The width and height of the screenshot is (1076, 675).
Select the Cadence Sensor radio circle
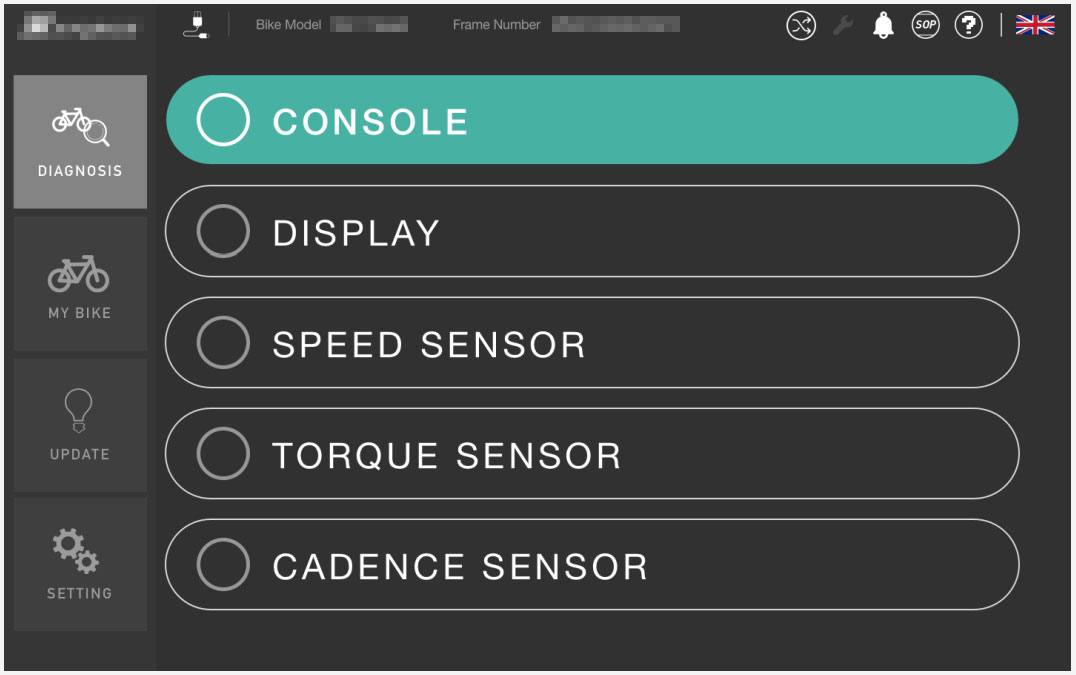[x=222, y=565]
